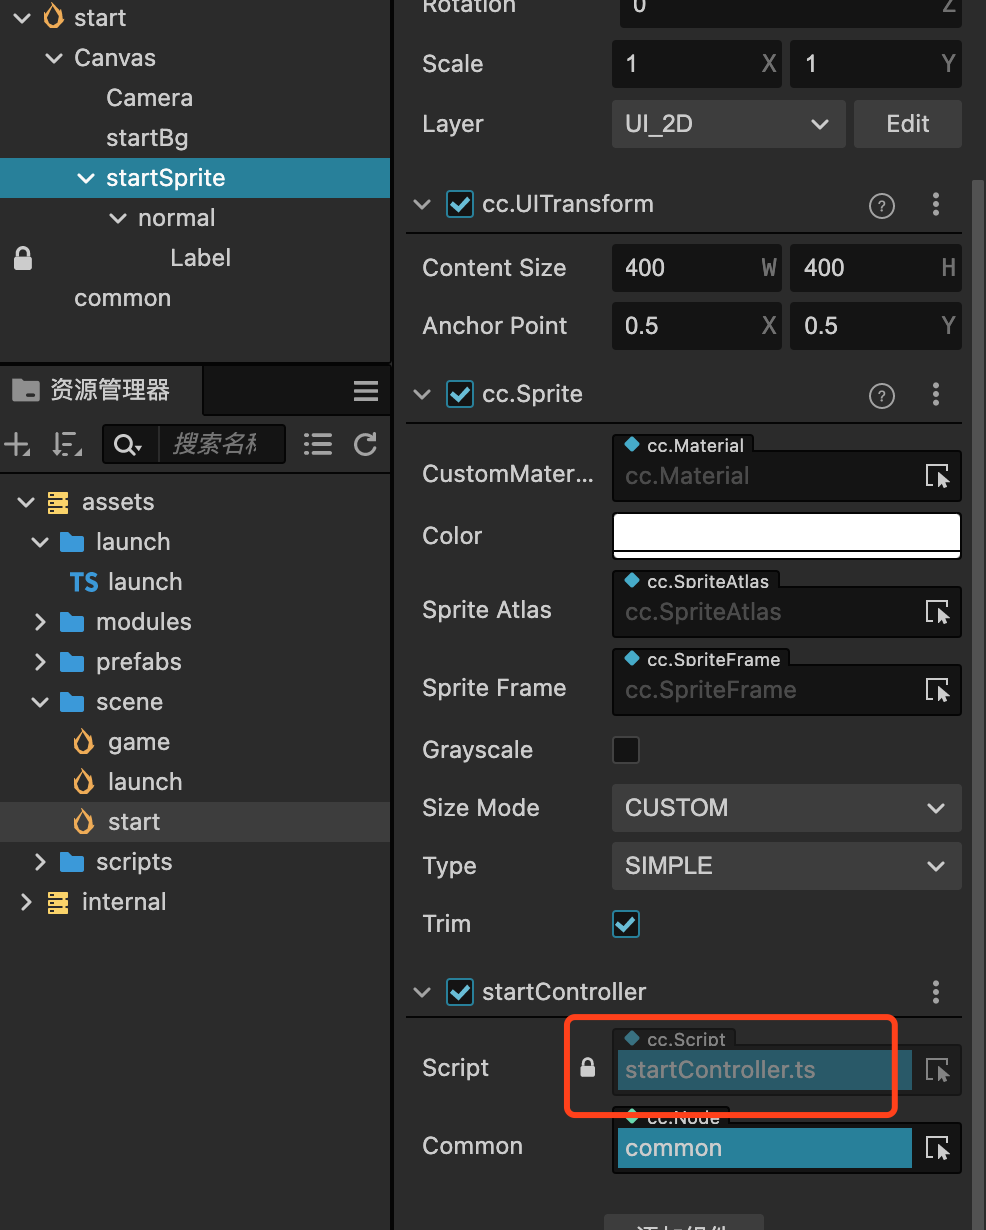Click the add asset plus icon
986x1230 pixels.
tap(17, 444)
